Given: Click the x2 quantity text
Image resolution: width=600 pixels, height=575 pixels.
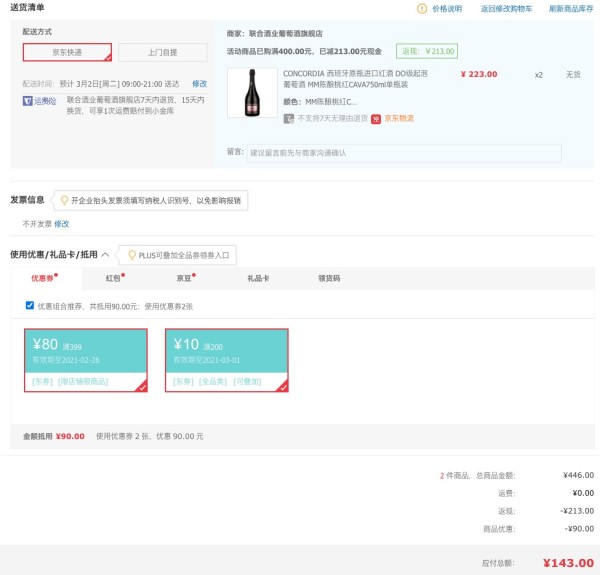Looking at the screenshot, I should coord(538,75).
